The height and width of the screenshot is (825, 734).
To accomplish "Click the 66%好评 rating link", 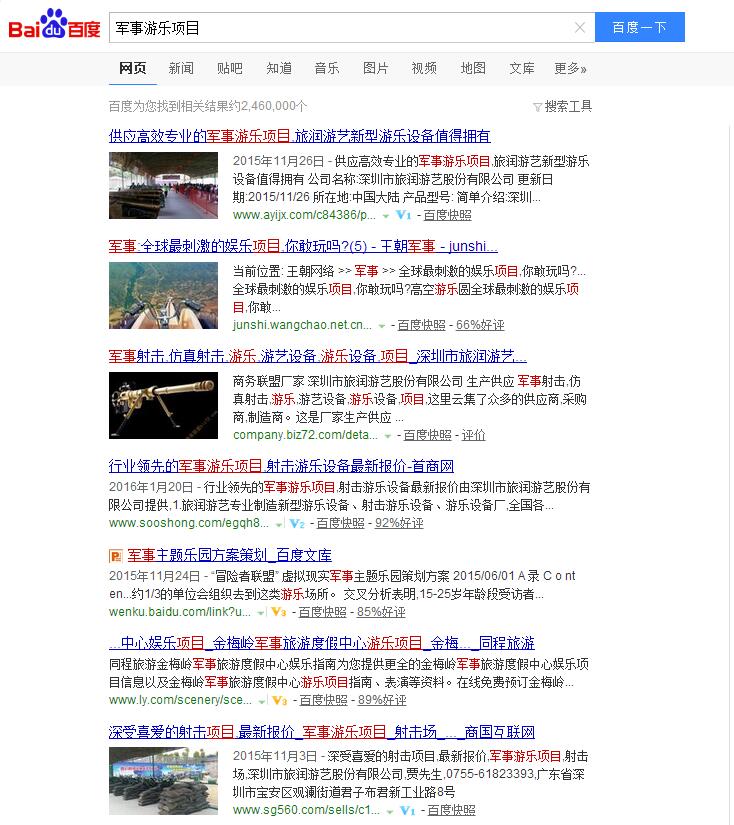I will pyautogui.click(x=480, y=325).
